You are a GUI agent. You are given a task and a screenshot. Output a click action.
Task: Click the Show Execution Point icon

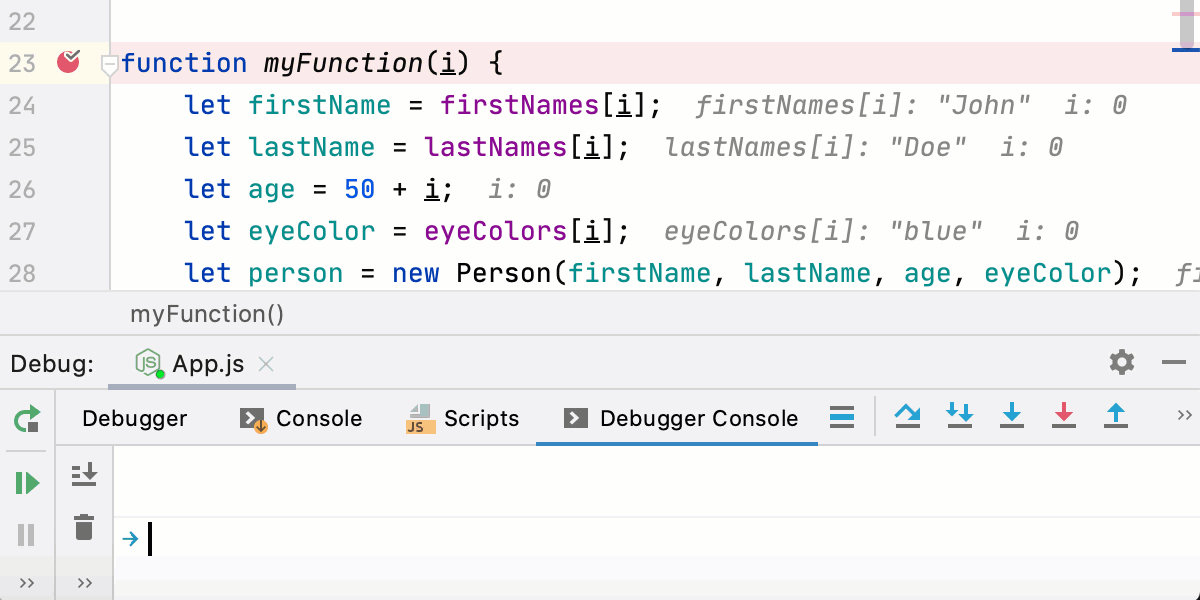(x=842, y=418)
